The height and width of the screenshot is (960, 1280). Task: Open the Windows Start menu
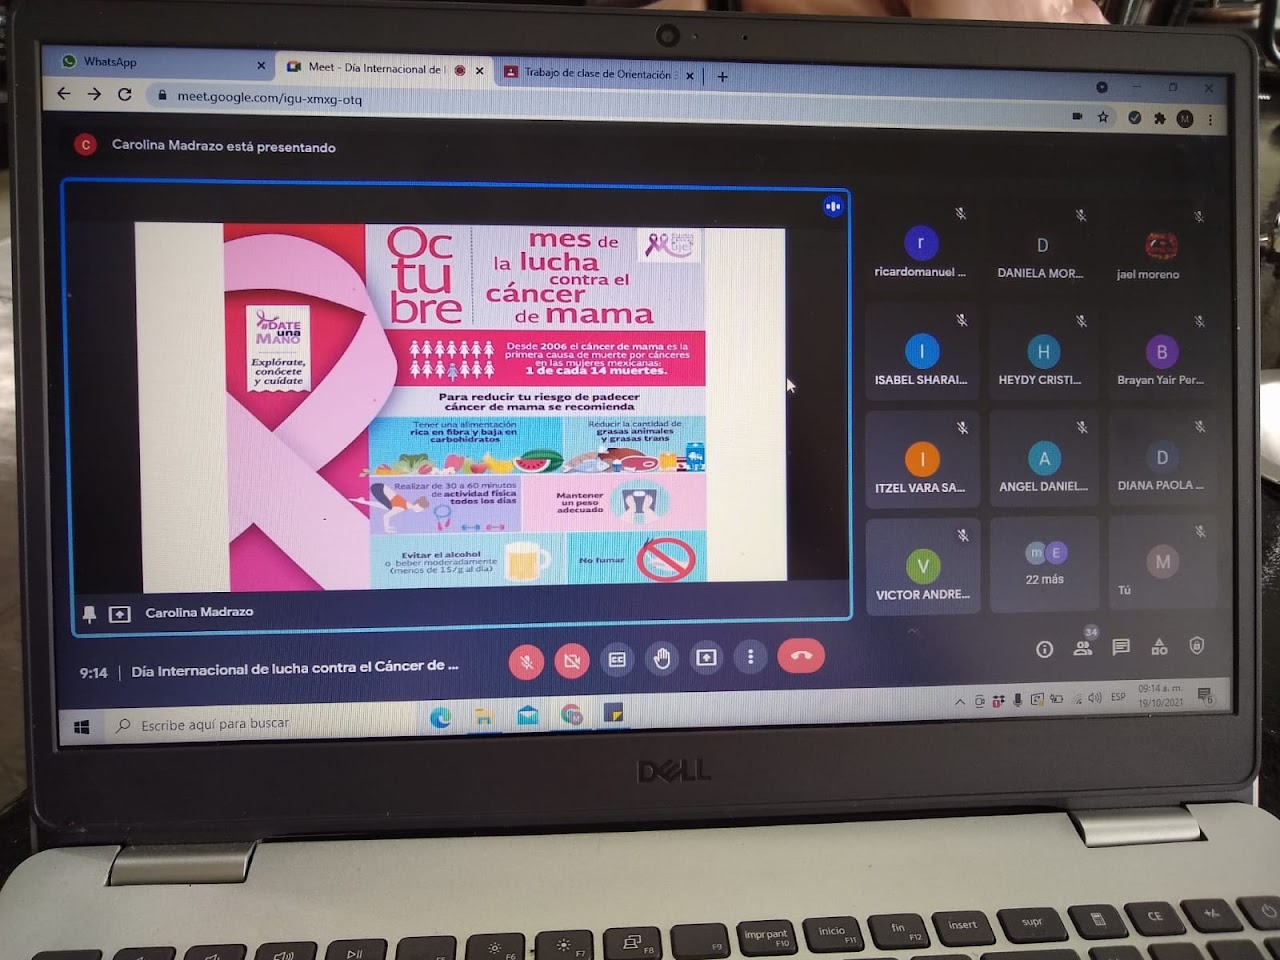coord(82,727)
